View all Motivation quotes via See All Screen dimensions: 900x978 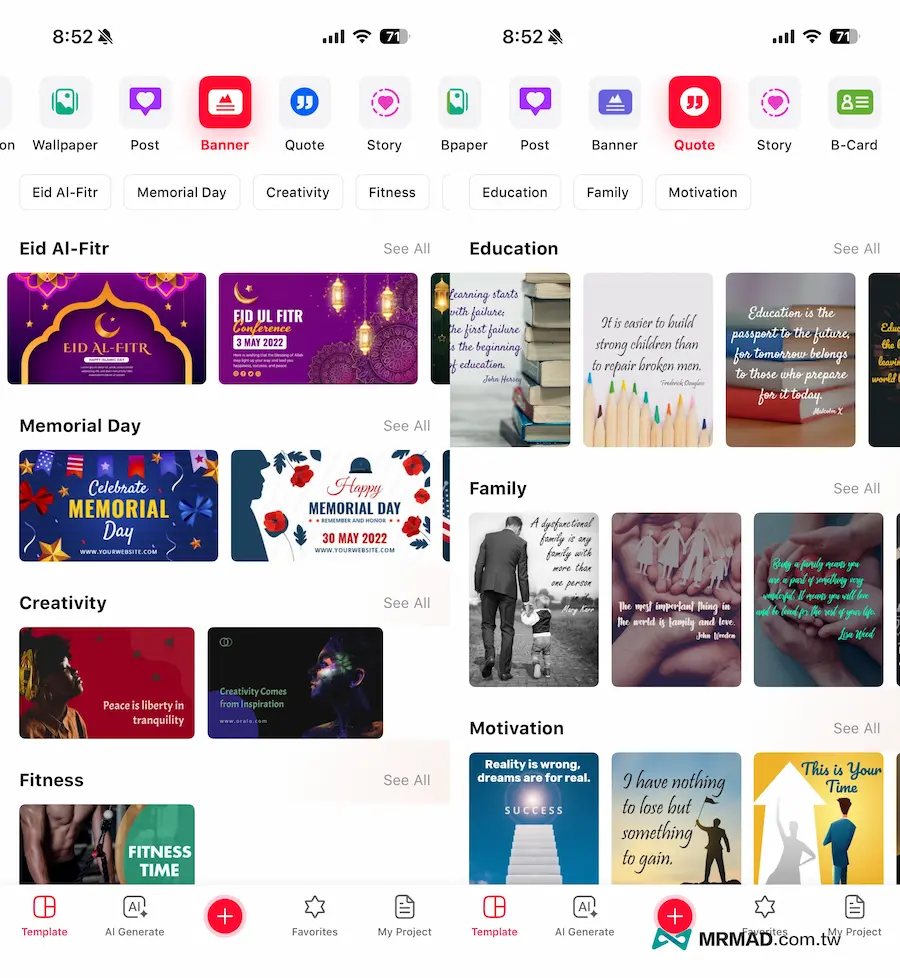point(856,728)
